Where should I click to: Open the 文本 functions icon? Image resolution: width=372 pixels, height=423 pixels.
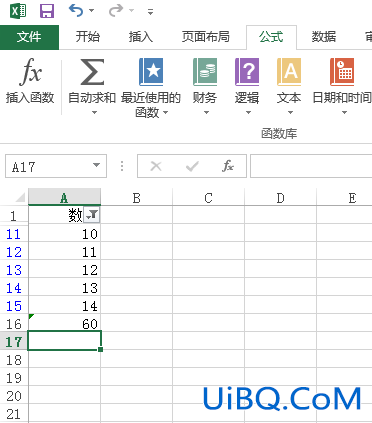tap(289, 72)
